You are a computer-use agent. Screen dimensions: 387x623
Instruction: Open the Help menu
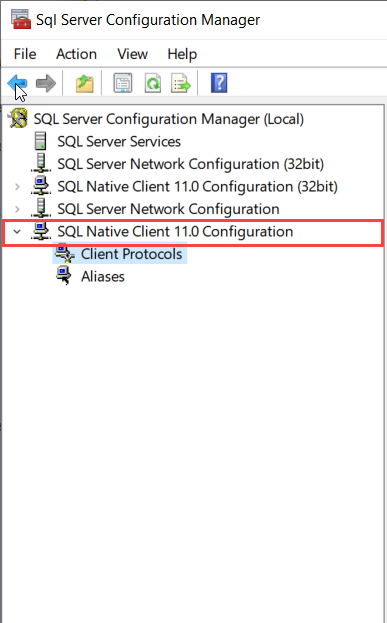point(182,54)
